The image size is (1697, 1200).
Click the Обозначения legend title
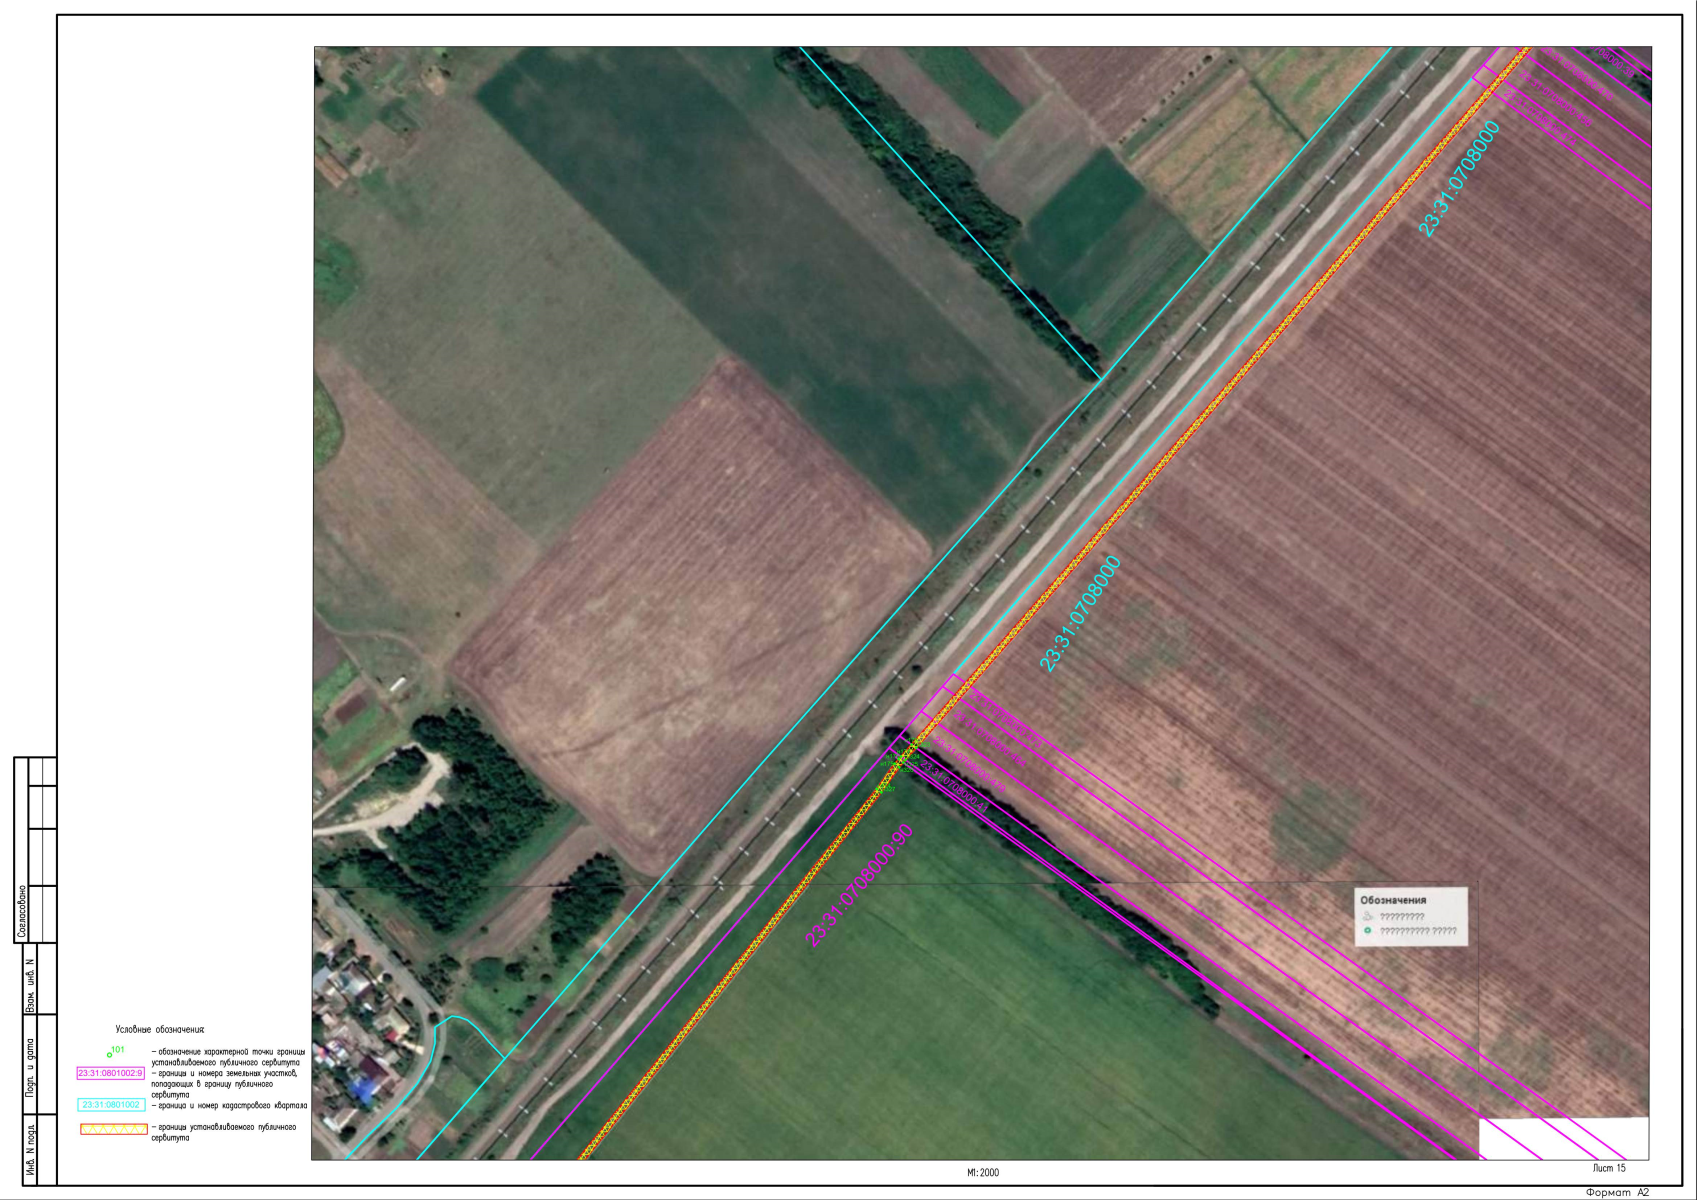pyautogui.click(x=1393, y=900)
